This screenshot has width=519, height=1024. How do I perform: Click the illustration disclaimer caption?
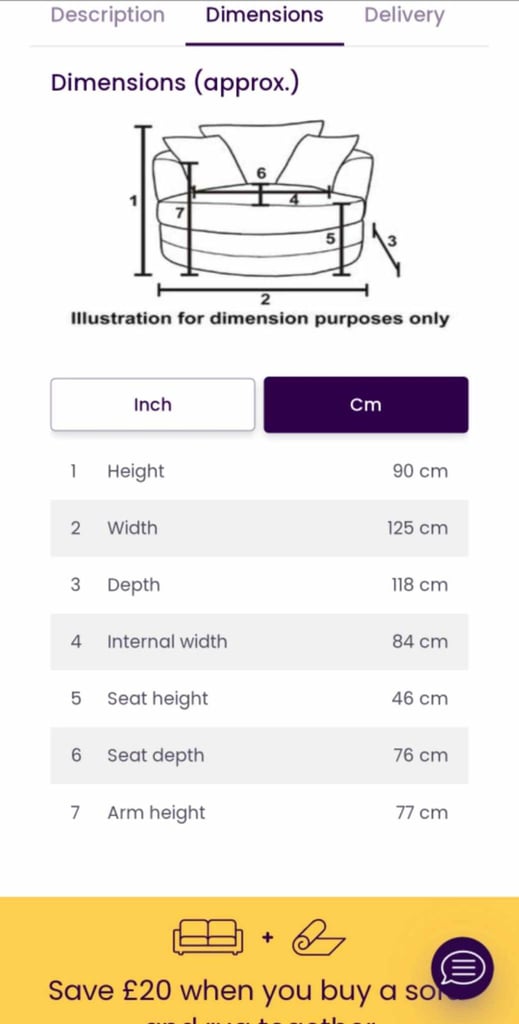pos(260,319)
